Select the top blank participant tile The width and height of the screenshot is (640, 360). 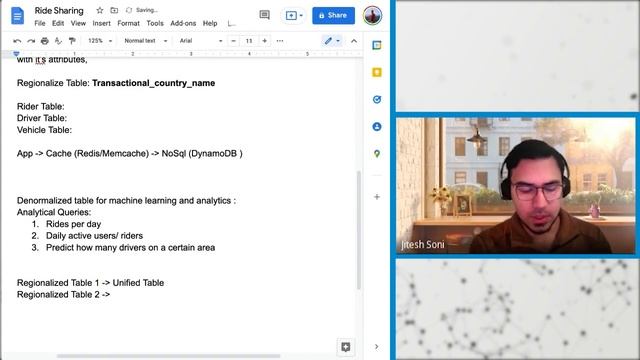(518, 56)
